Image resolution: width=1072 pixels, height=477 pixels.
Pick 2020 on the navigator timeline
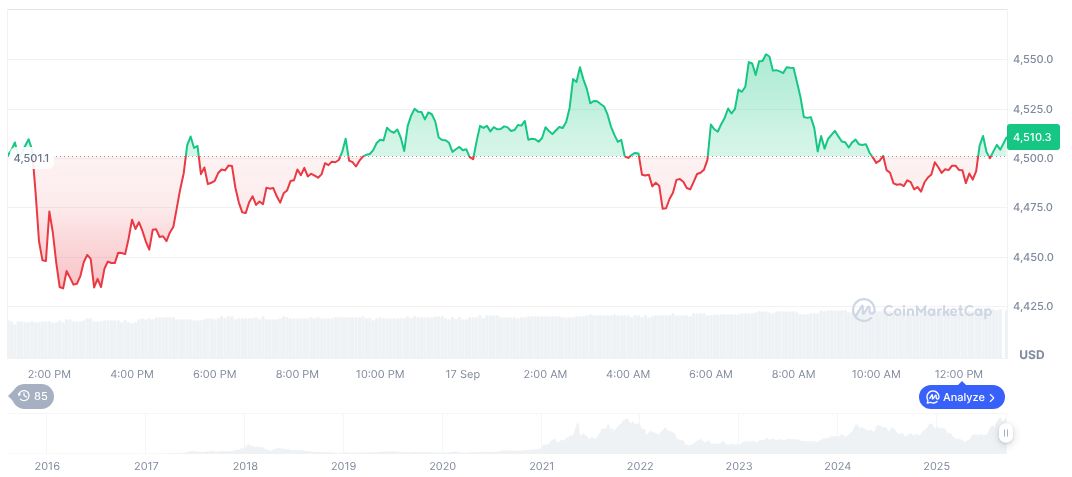coord(442,466)
